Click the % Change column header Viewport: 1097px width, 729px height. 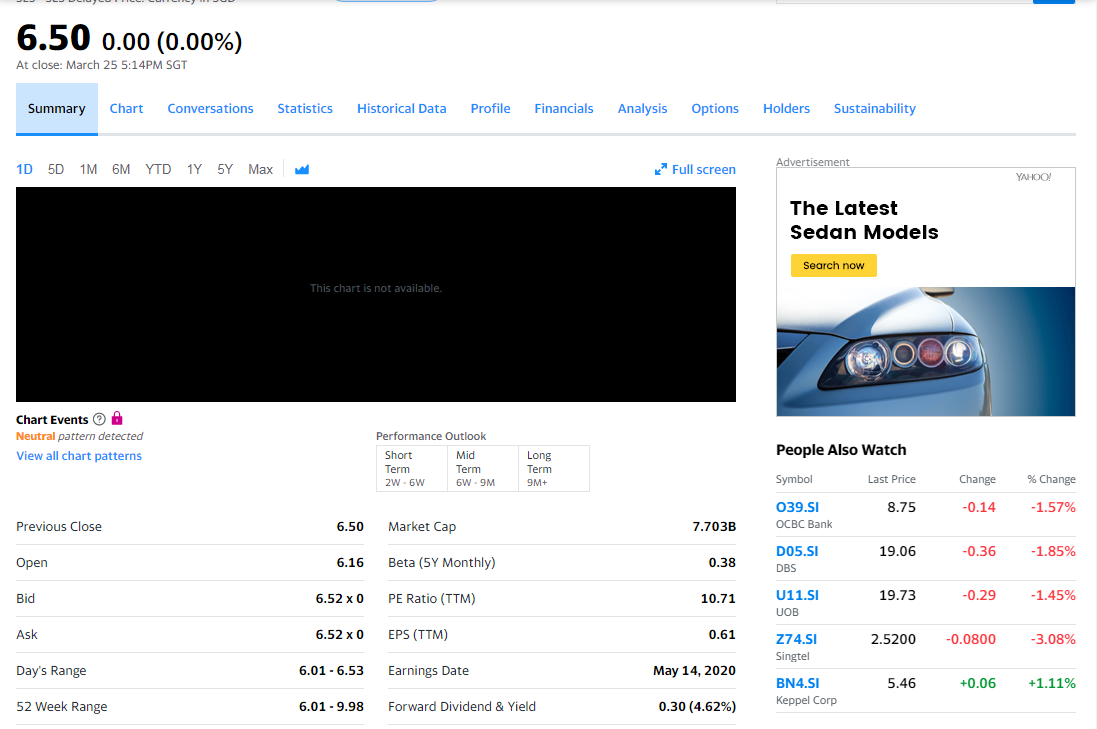click(x=1051, y=479)
